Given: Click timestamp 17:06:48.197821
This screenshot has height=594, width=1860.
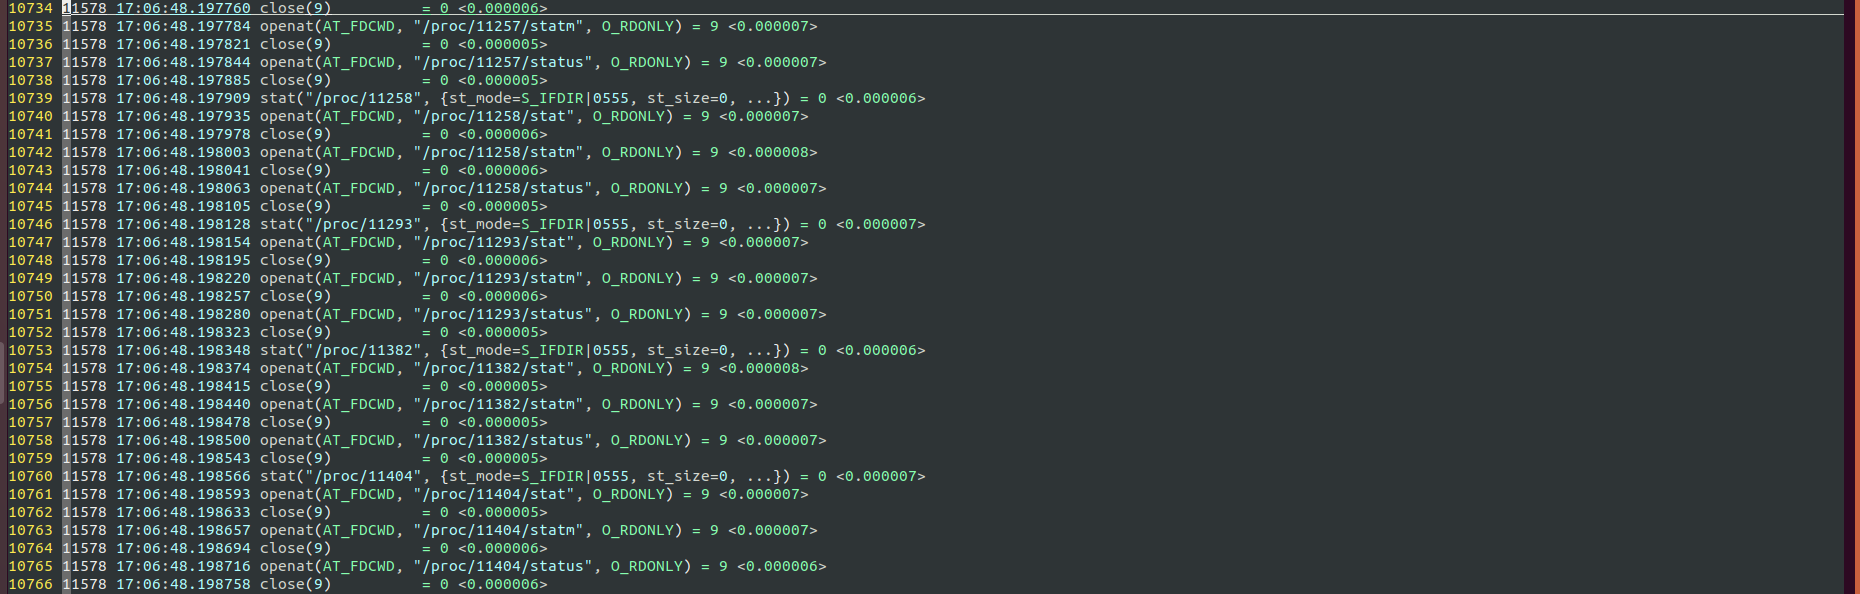Looking at the screenshot, I should 183,44.
